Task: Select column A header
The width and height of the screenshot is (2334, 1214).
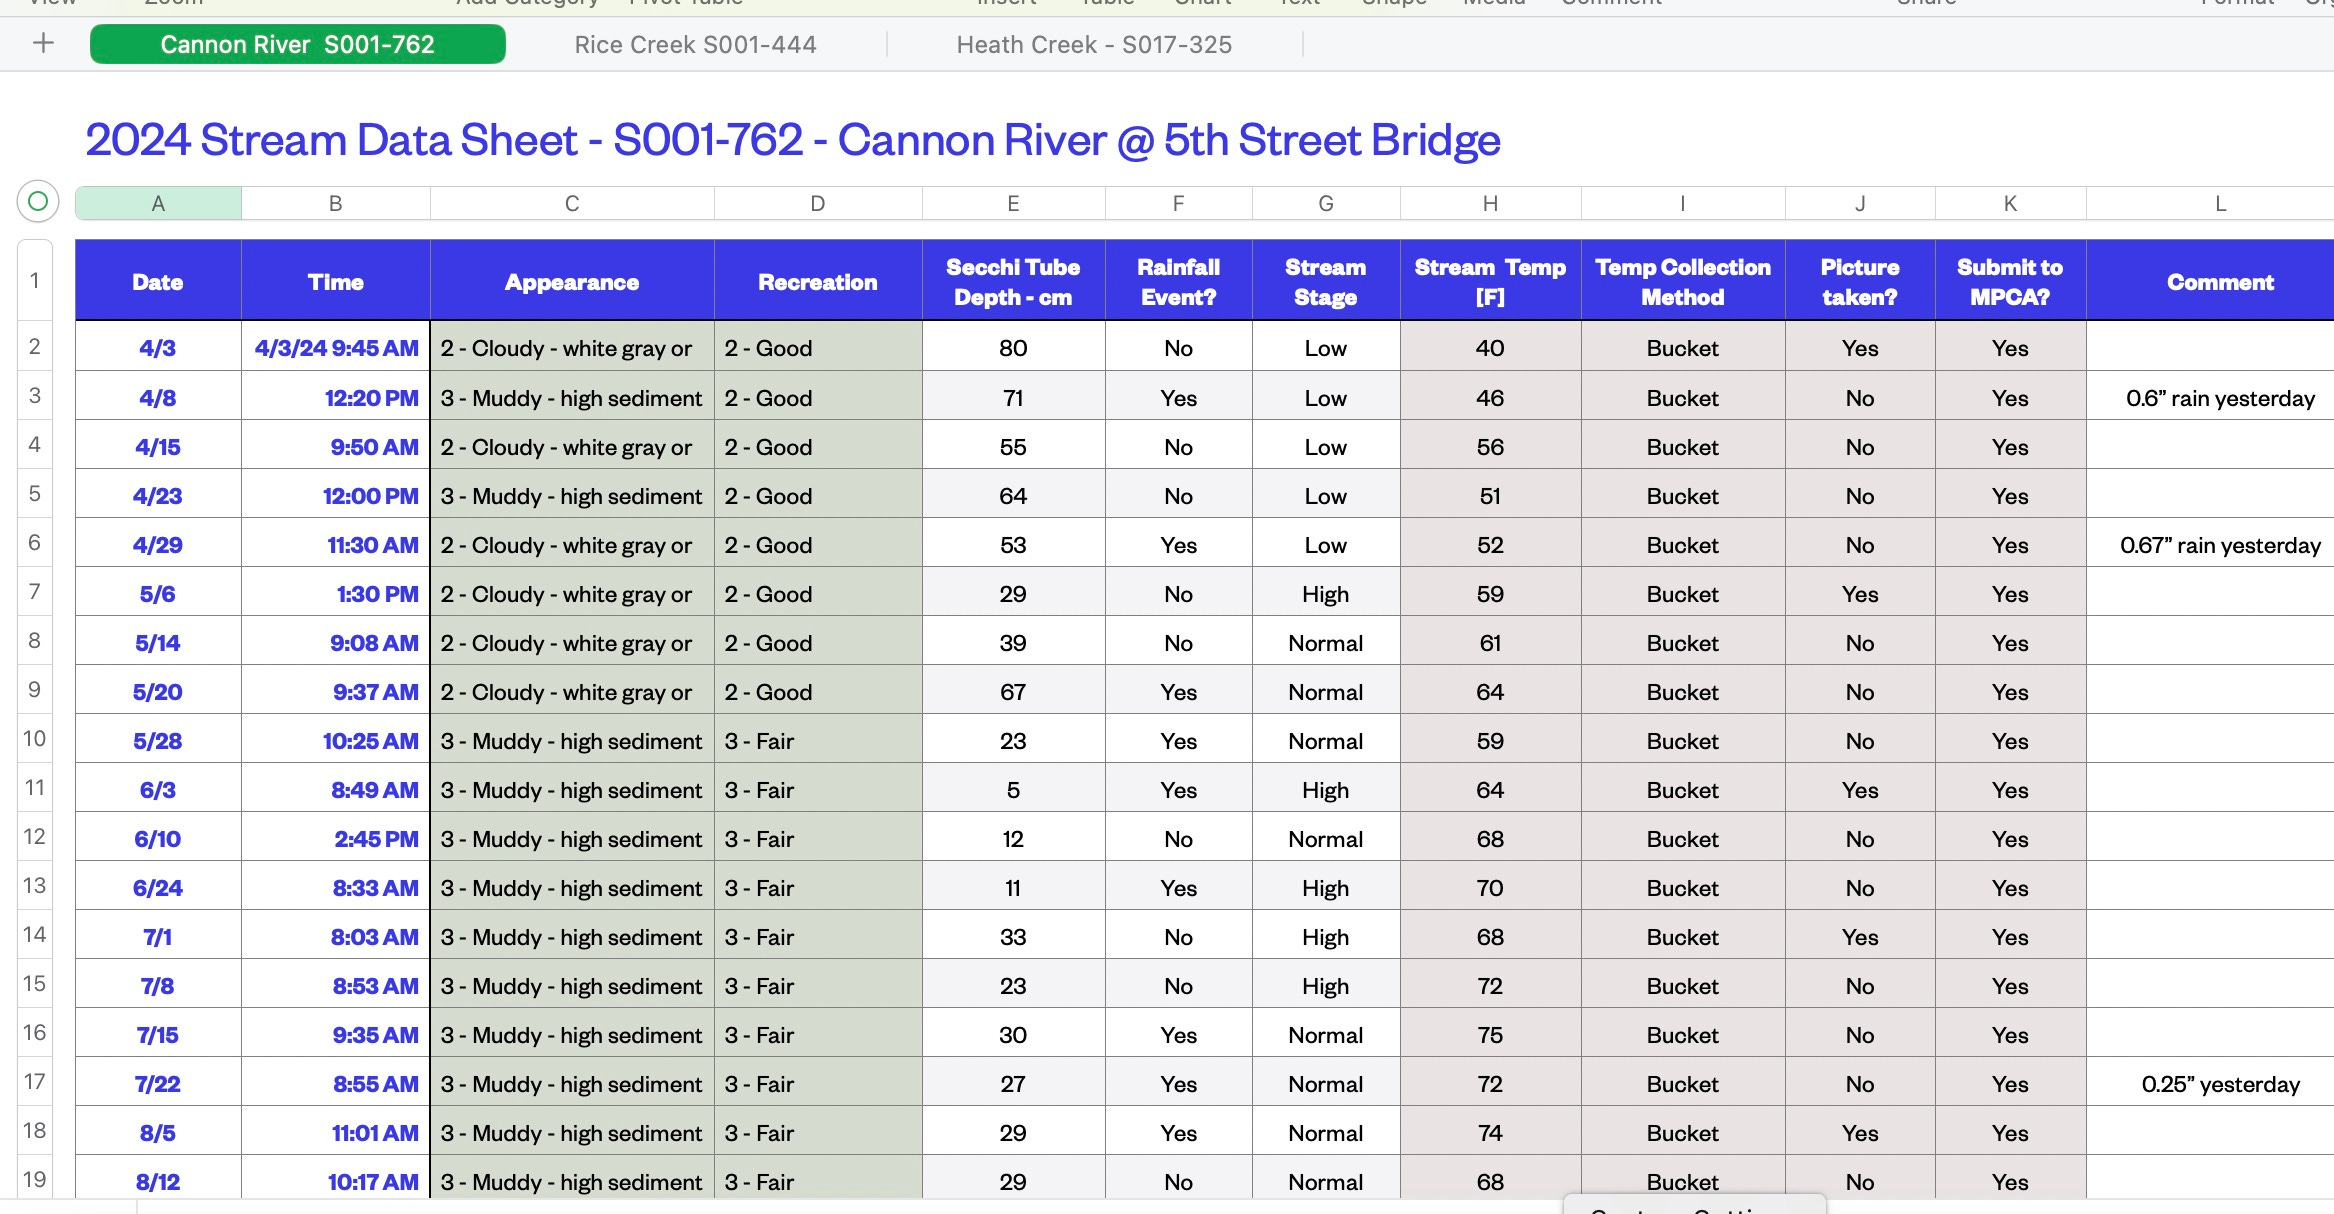Action: pos(158,203)
